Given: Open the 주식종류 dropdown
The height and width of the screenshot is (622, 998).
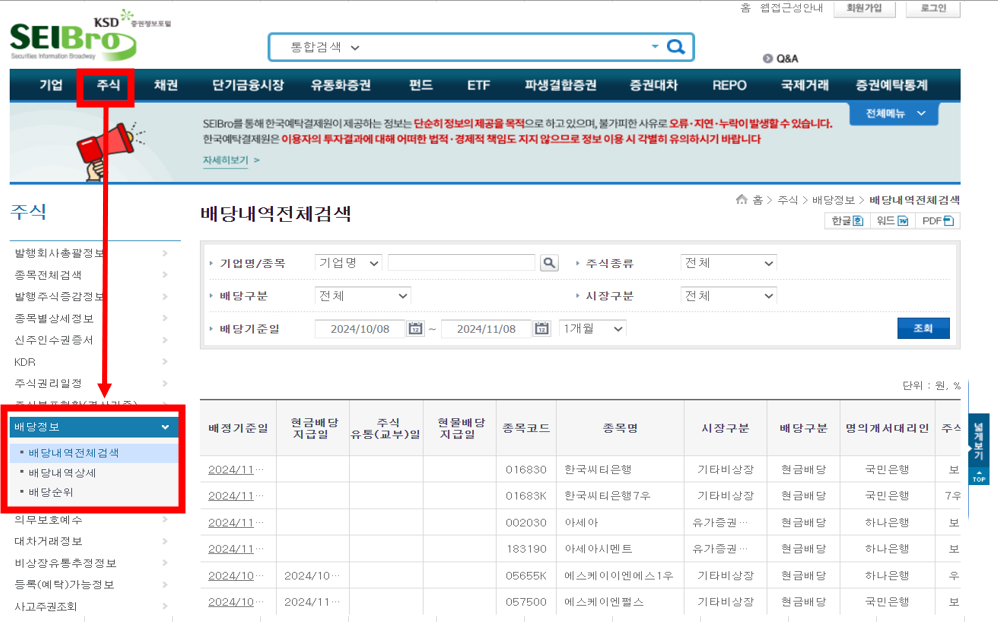Looking at the screenshot, I should 729,263.
